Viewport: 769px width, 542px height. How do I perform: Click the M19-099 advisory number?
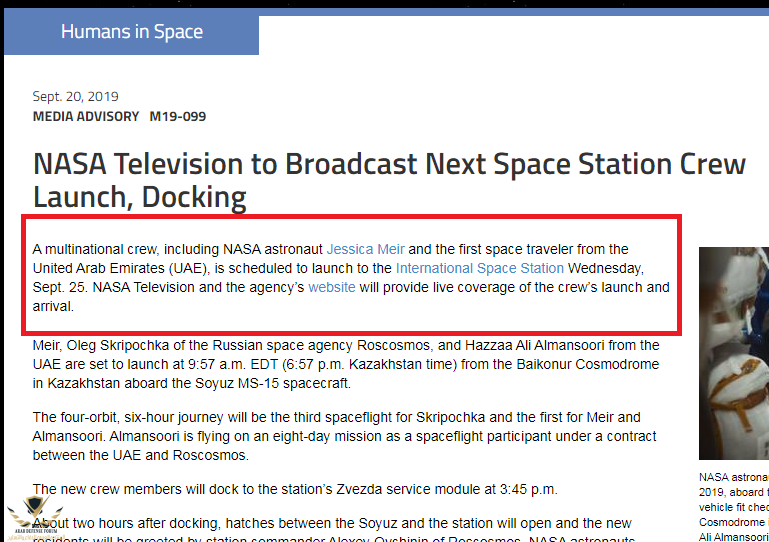pyautogui.click(x=178, y=117)
